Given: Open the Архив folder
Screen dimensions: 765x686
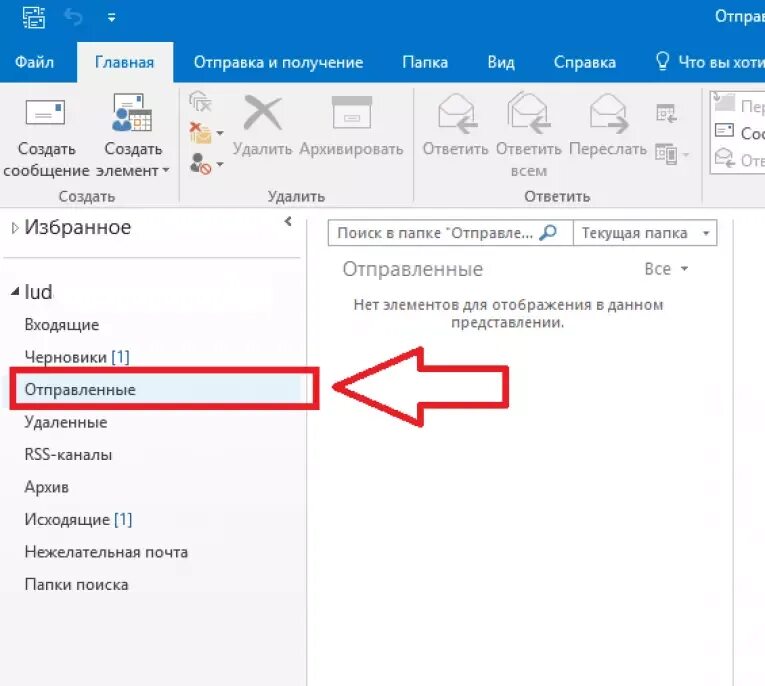Looking at the screenshot, I should point(46,487).
